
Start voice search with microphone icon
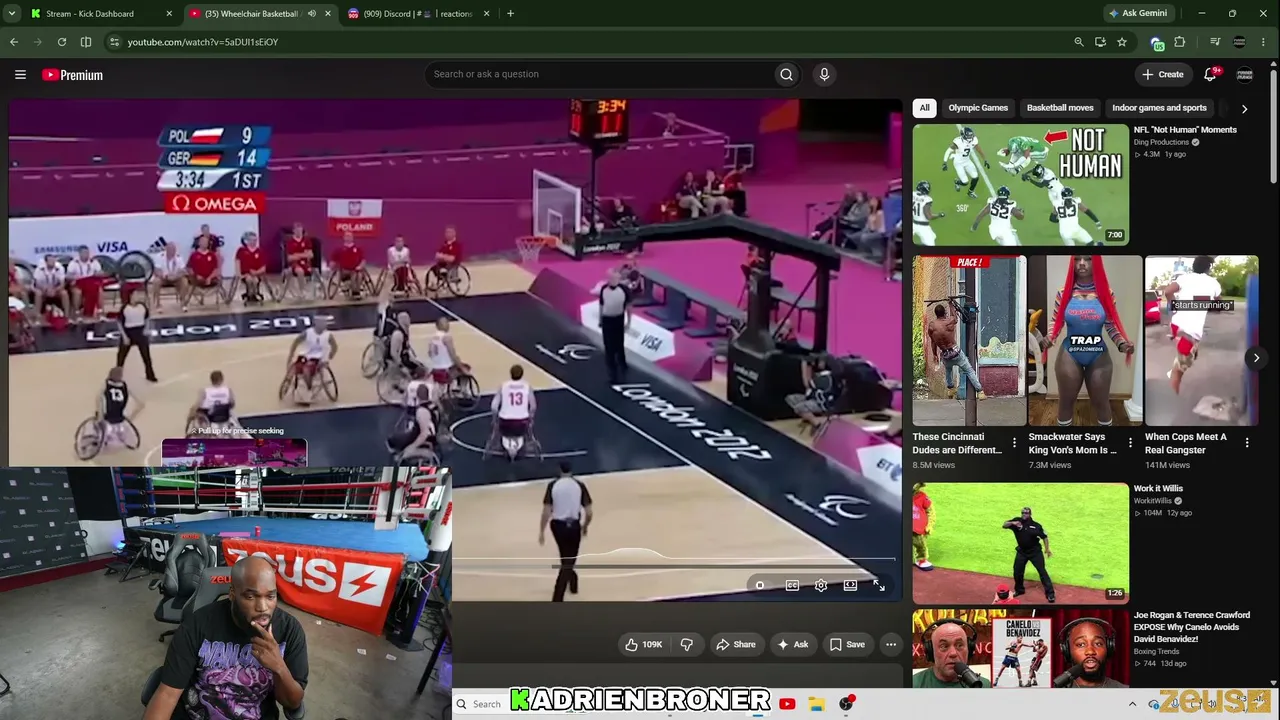tap(824, 74)
